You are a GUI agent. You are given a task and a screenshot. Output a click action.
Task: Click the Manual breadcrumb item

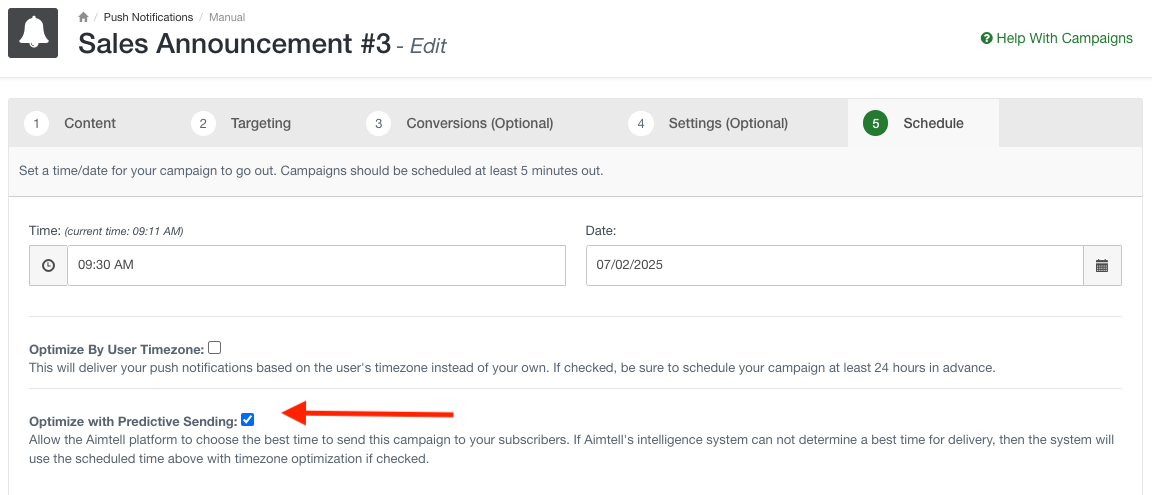227,18
